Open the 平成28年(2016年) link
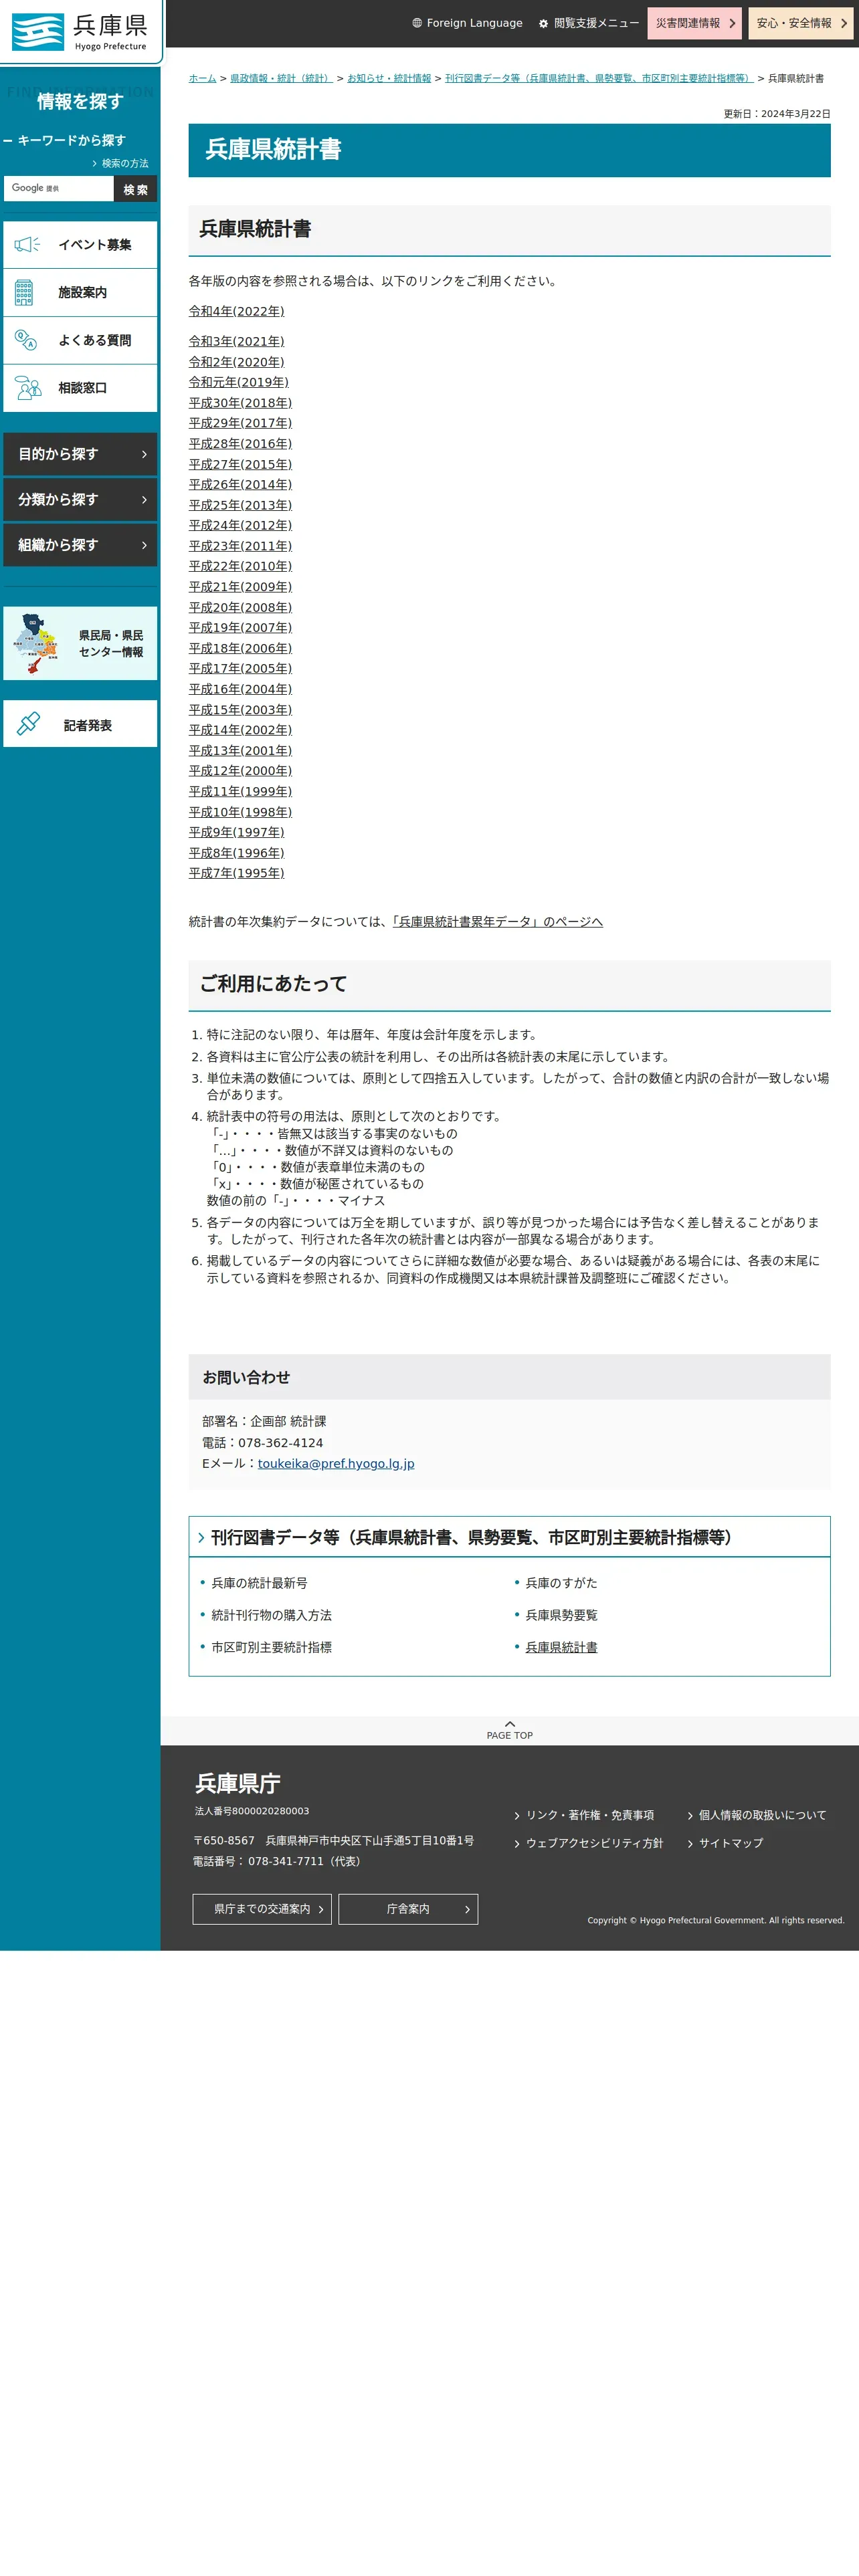This screenshot has width=859, height=2576. click(x=241, y=444)
